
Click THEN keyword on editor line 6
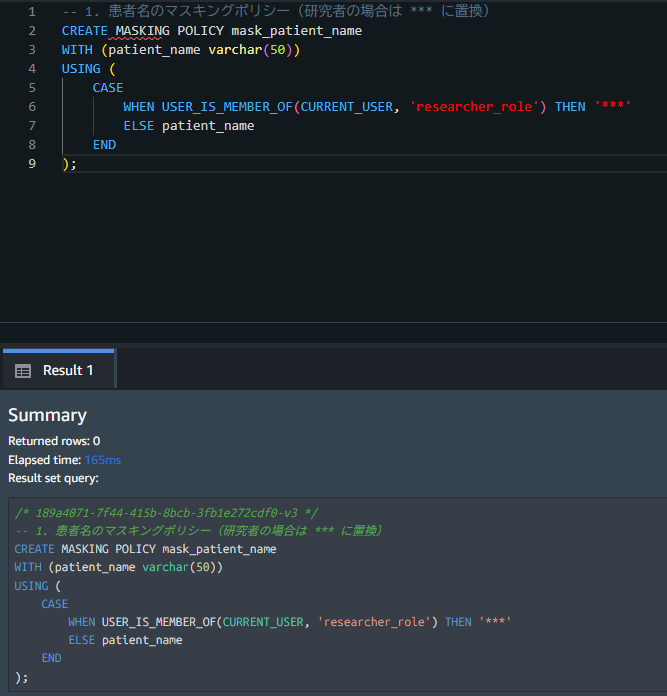pos(570,107)
